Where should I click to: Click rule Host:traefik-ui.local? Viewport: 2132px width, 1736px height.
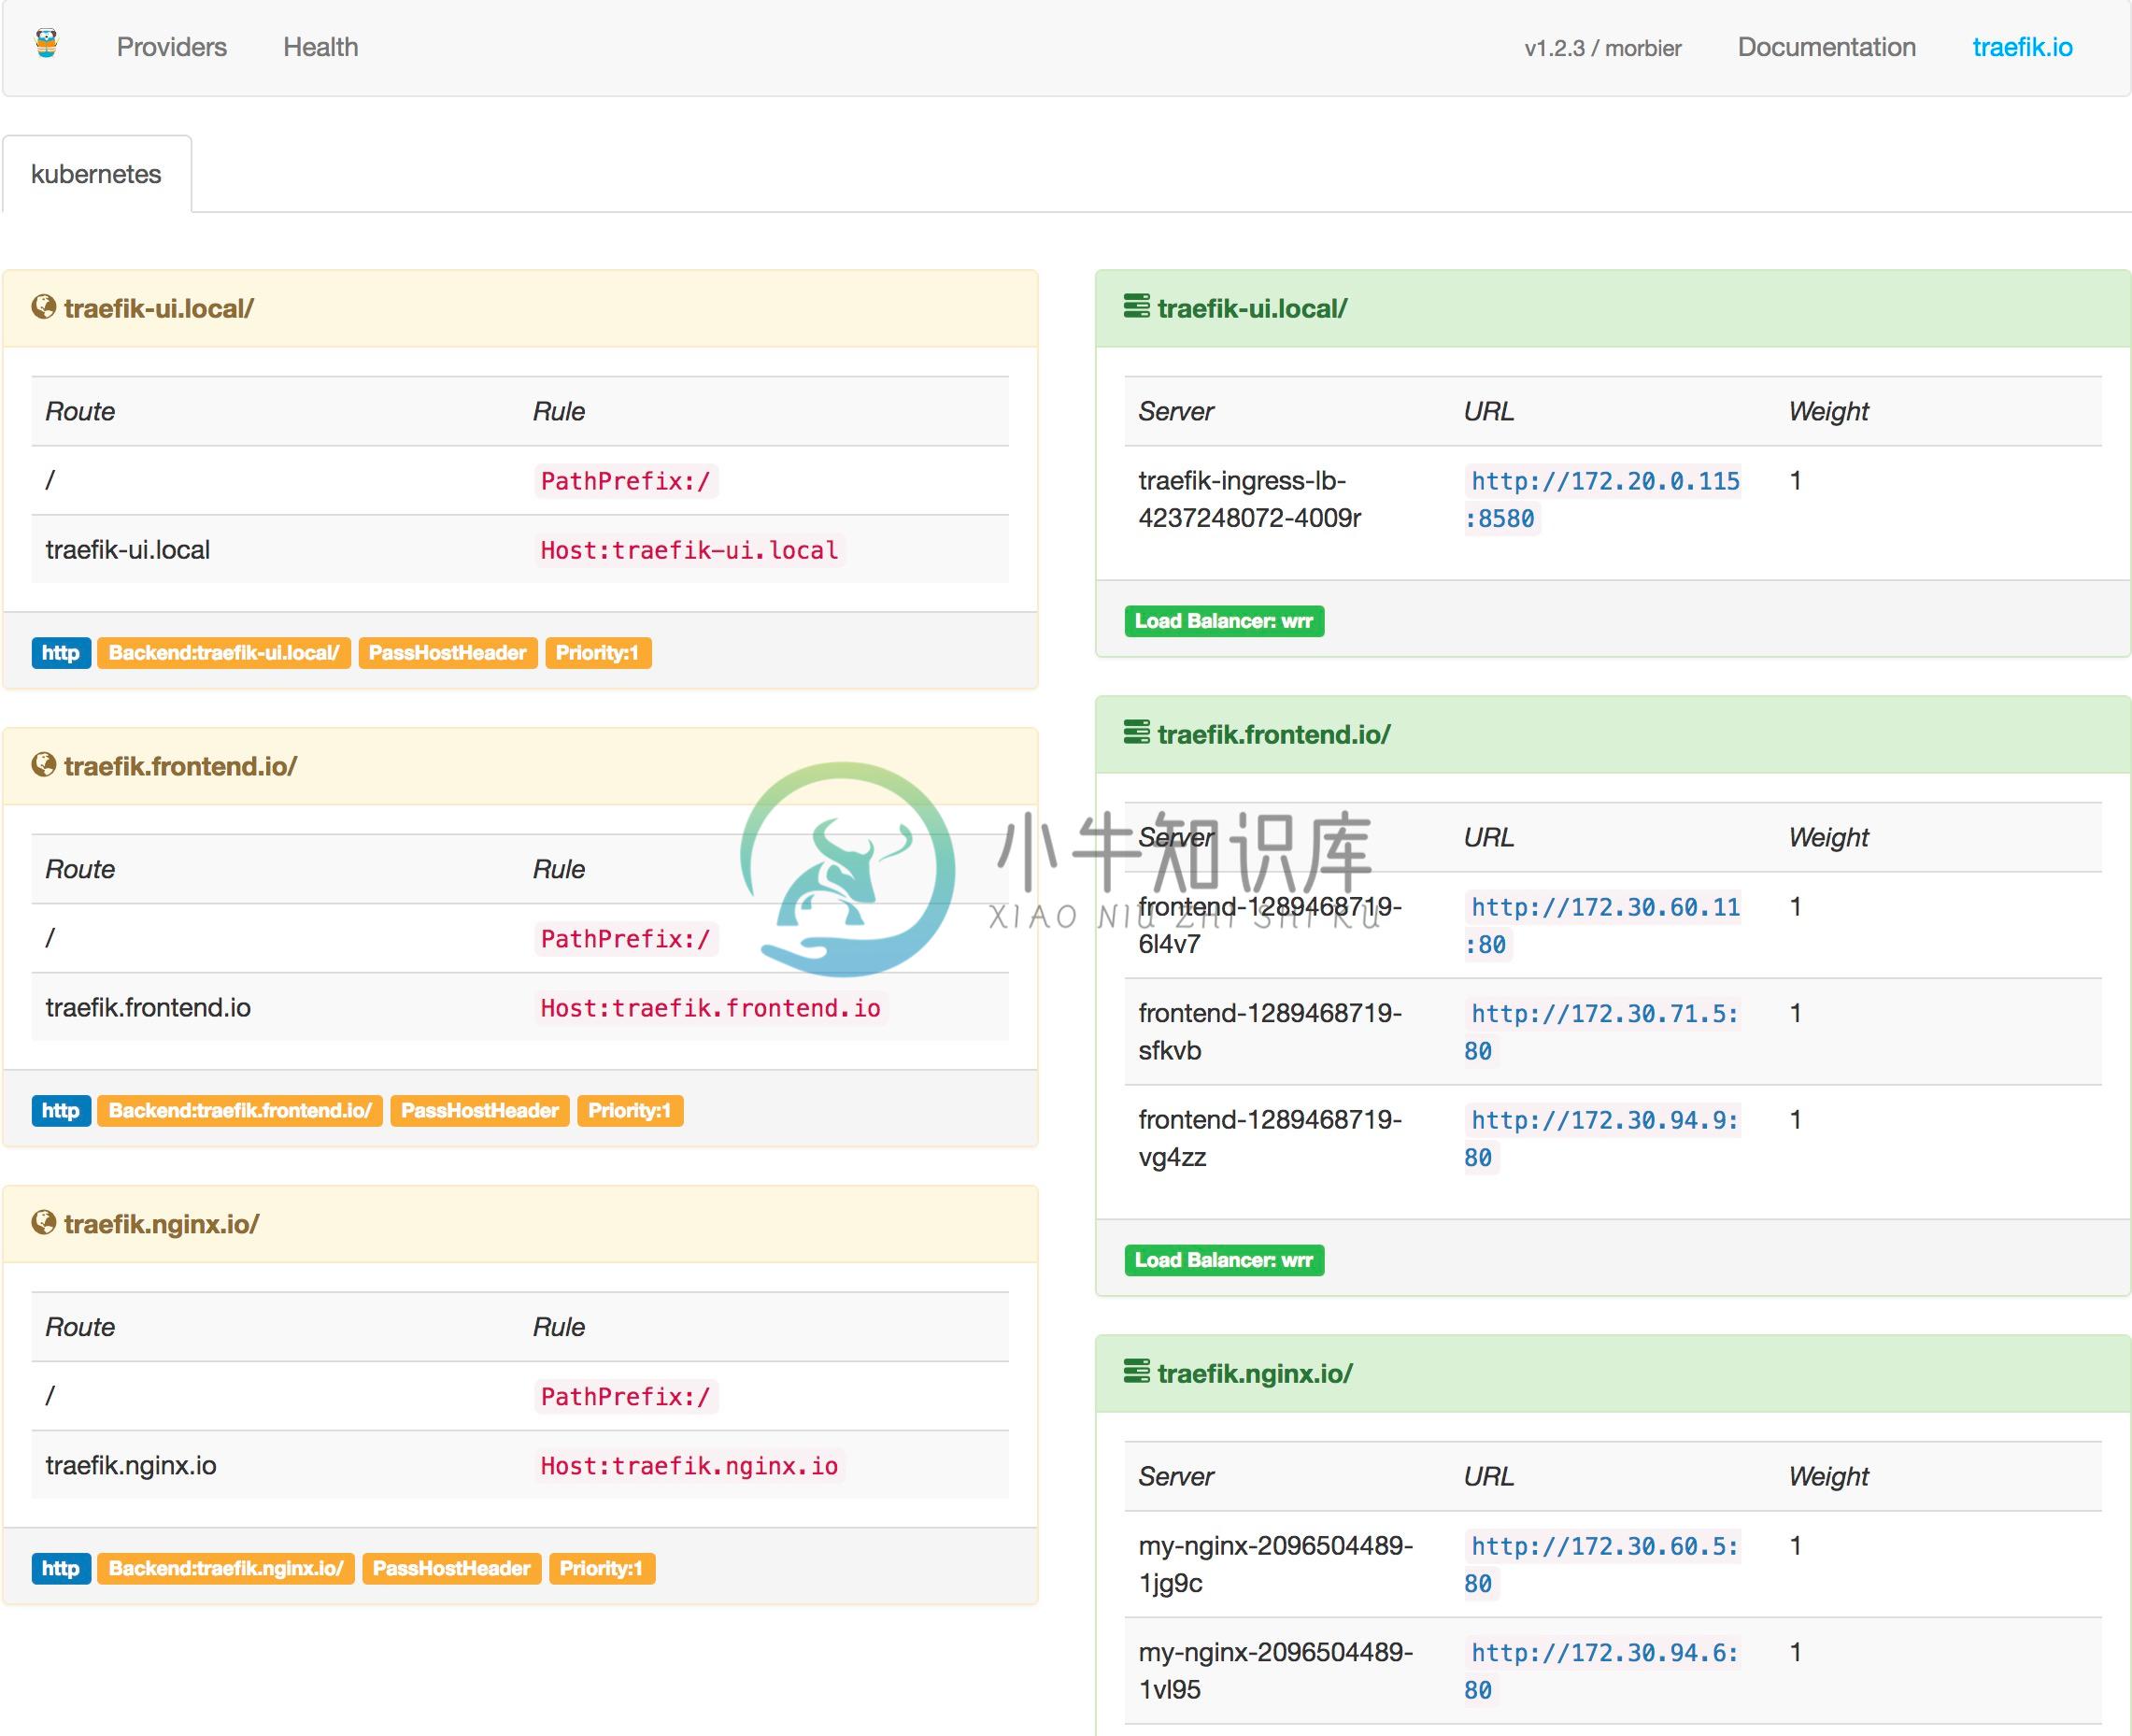(x=690, y=550)
